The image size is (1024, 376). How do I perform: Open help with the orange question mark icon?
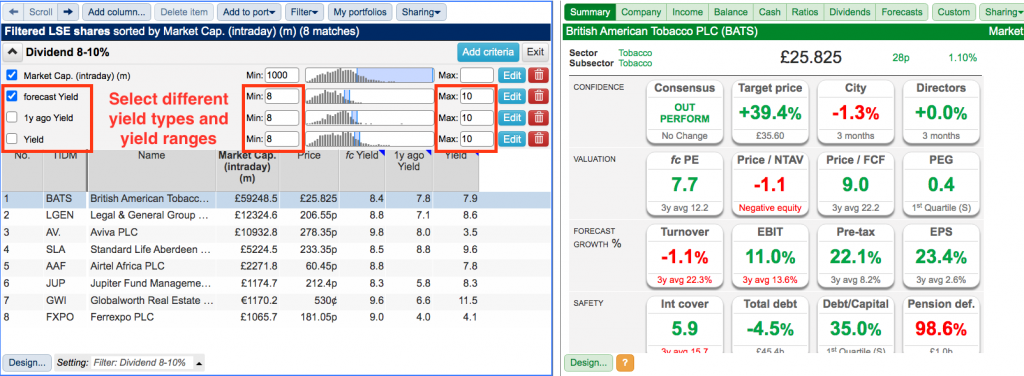coord(625,362)
